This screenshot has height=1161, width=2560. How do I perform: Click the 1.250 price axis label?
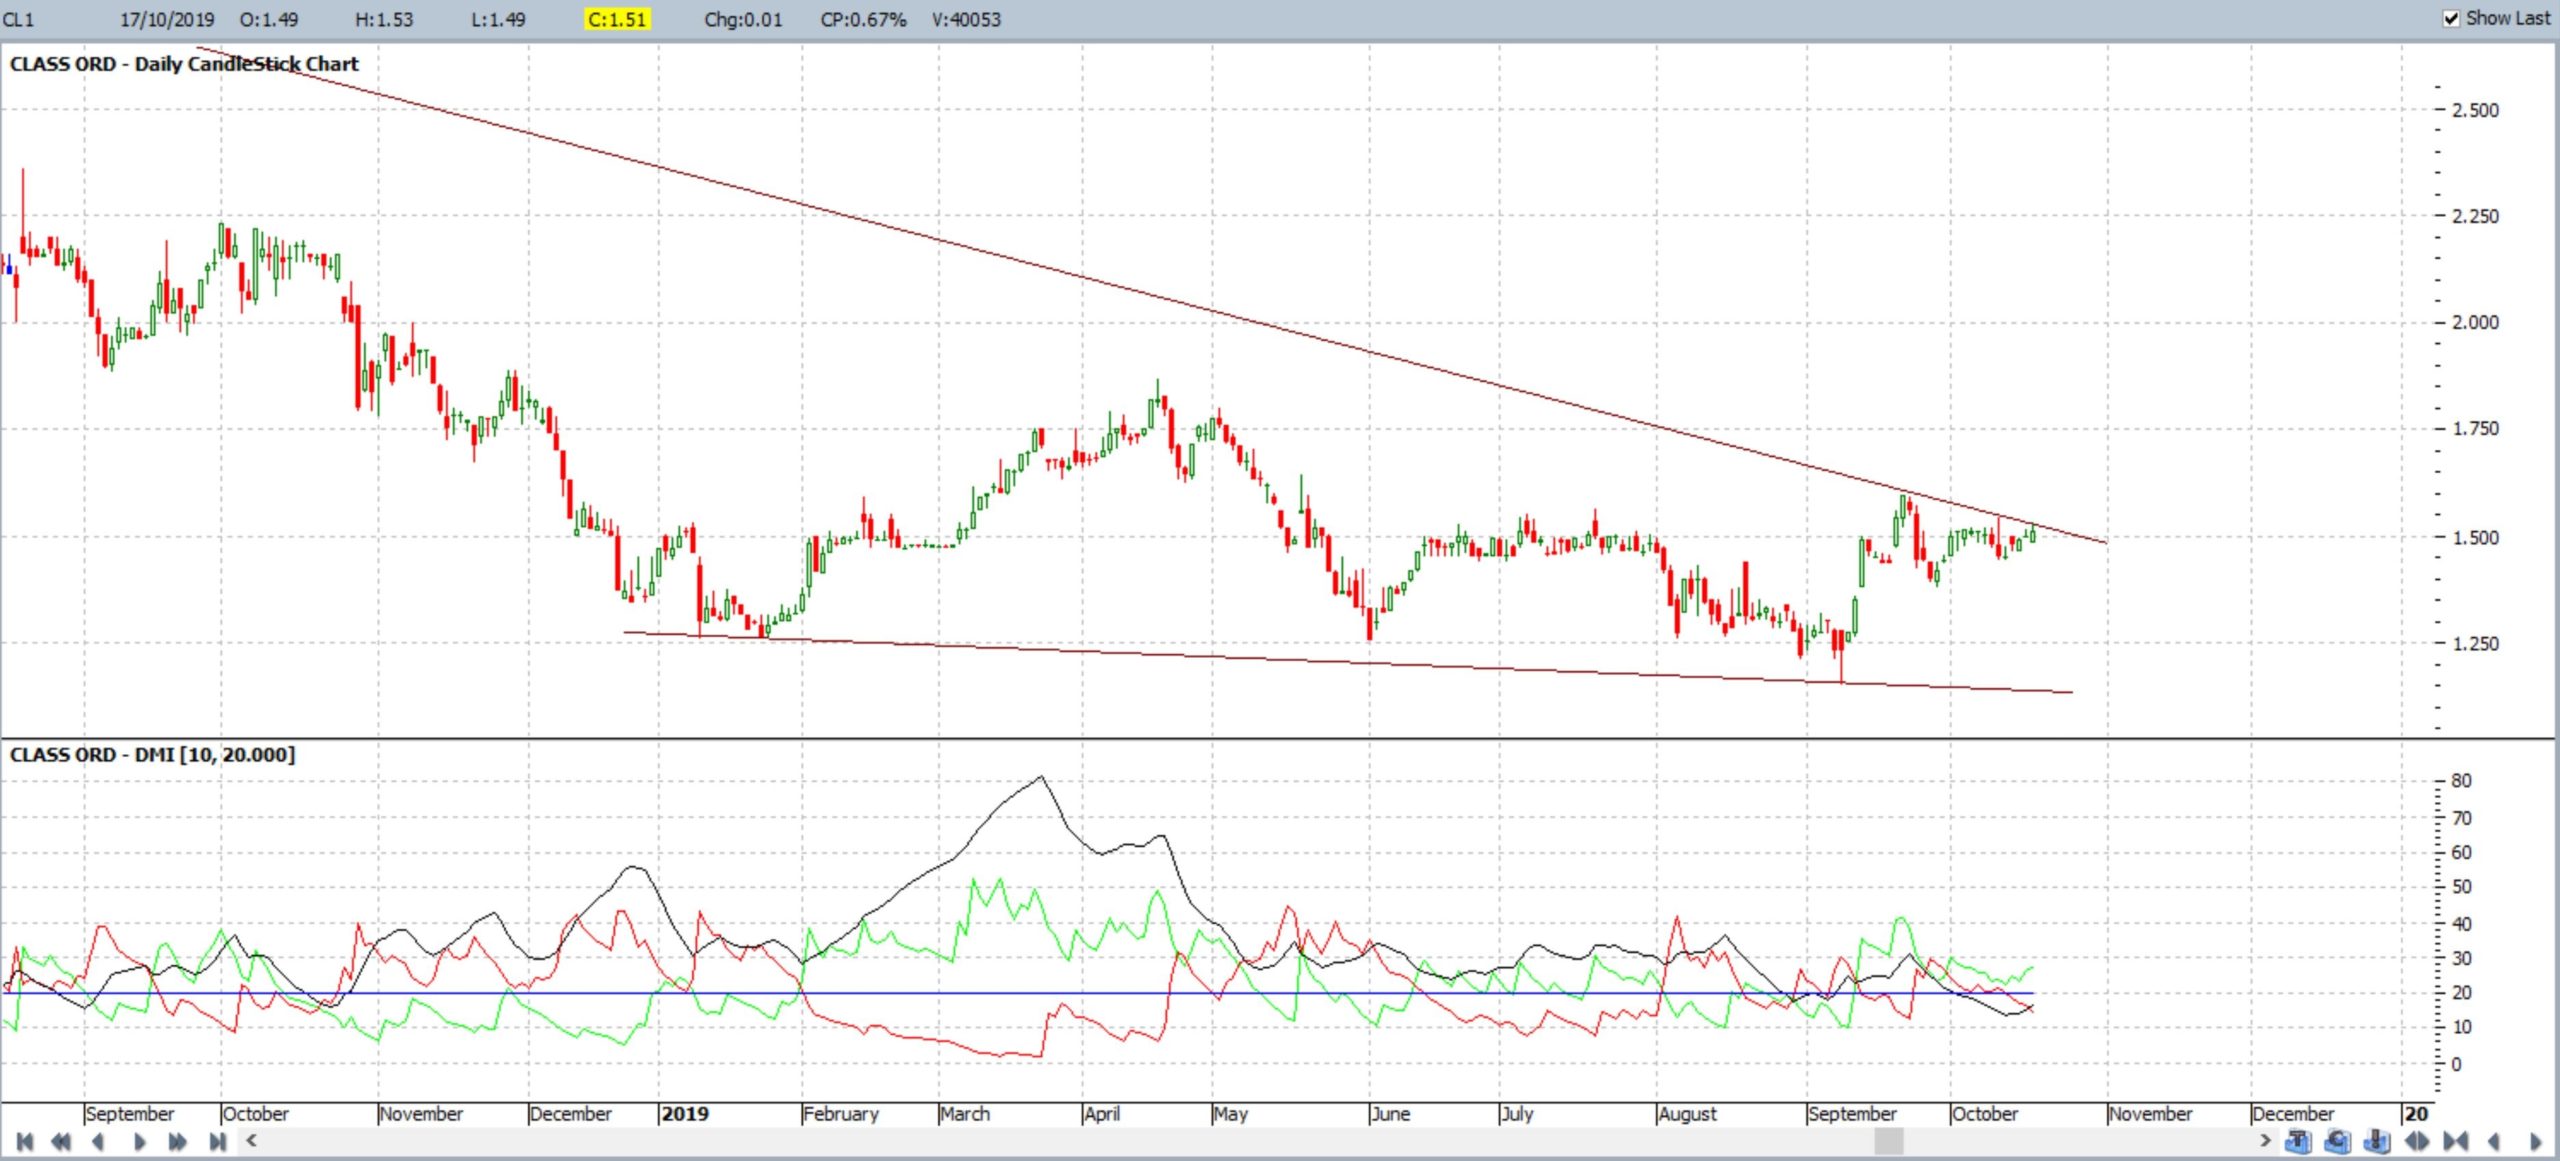coord(2475,643)
